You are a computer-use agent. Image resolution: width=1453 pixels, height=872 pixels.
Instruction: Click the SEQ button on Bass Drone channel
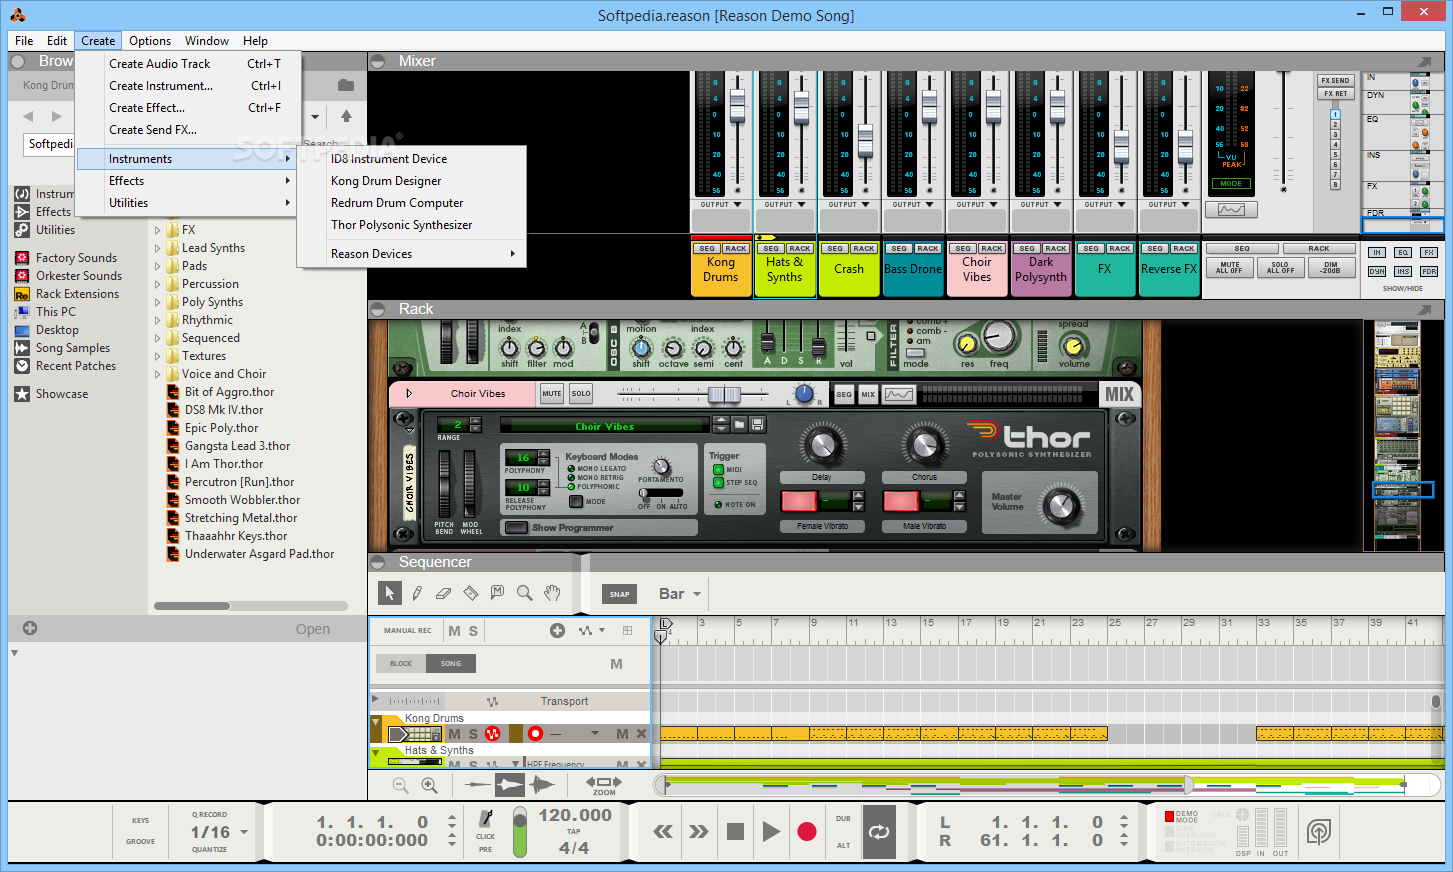[899, 248]
